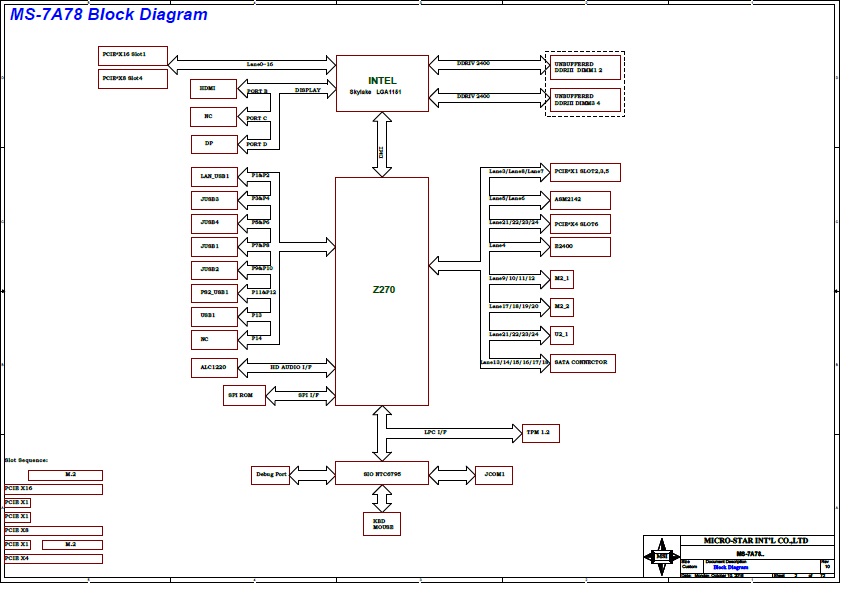Click "MICRO-STAR INT'L CO.,LTD" in title block
851x602 pixels.
point(756,541)
